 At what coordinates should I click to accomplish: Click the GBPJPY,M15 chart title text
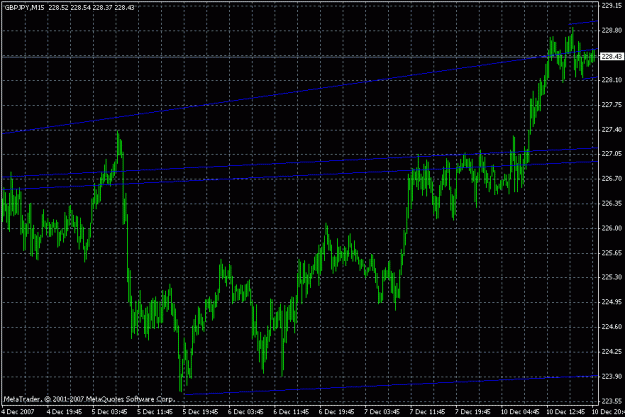(25, 8)
